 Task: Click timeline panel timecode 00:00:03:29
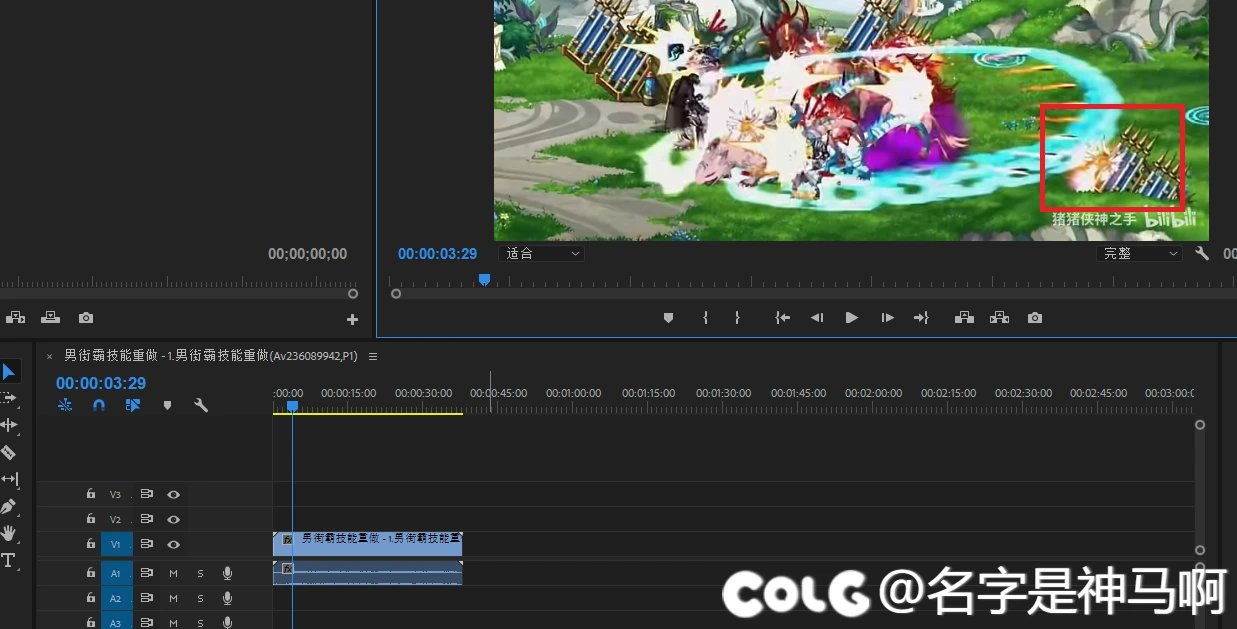pyautogui.click(x=101, y=383)
